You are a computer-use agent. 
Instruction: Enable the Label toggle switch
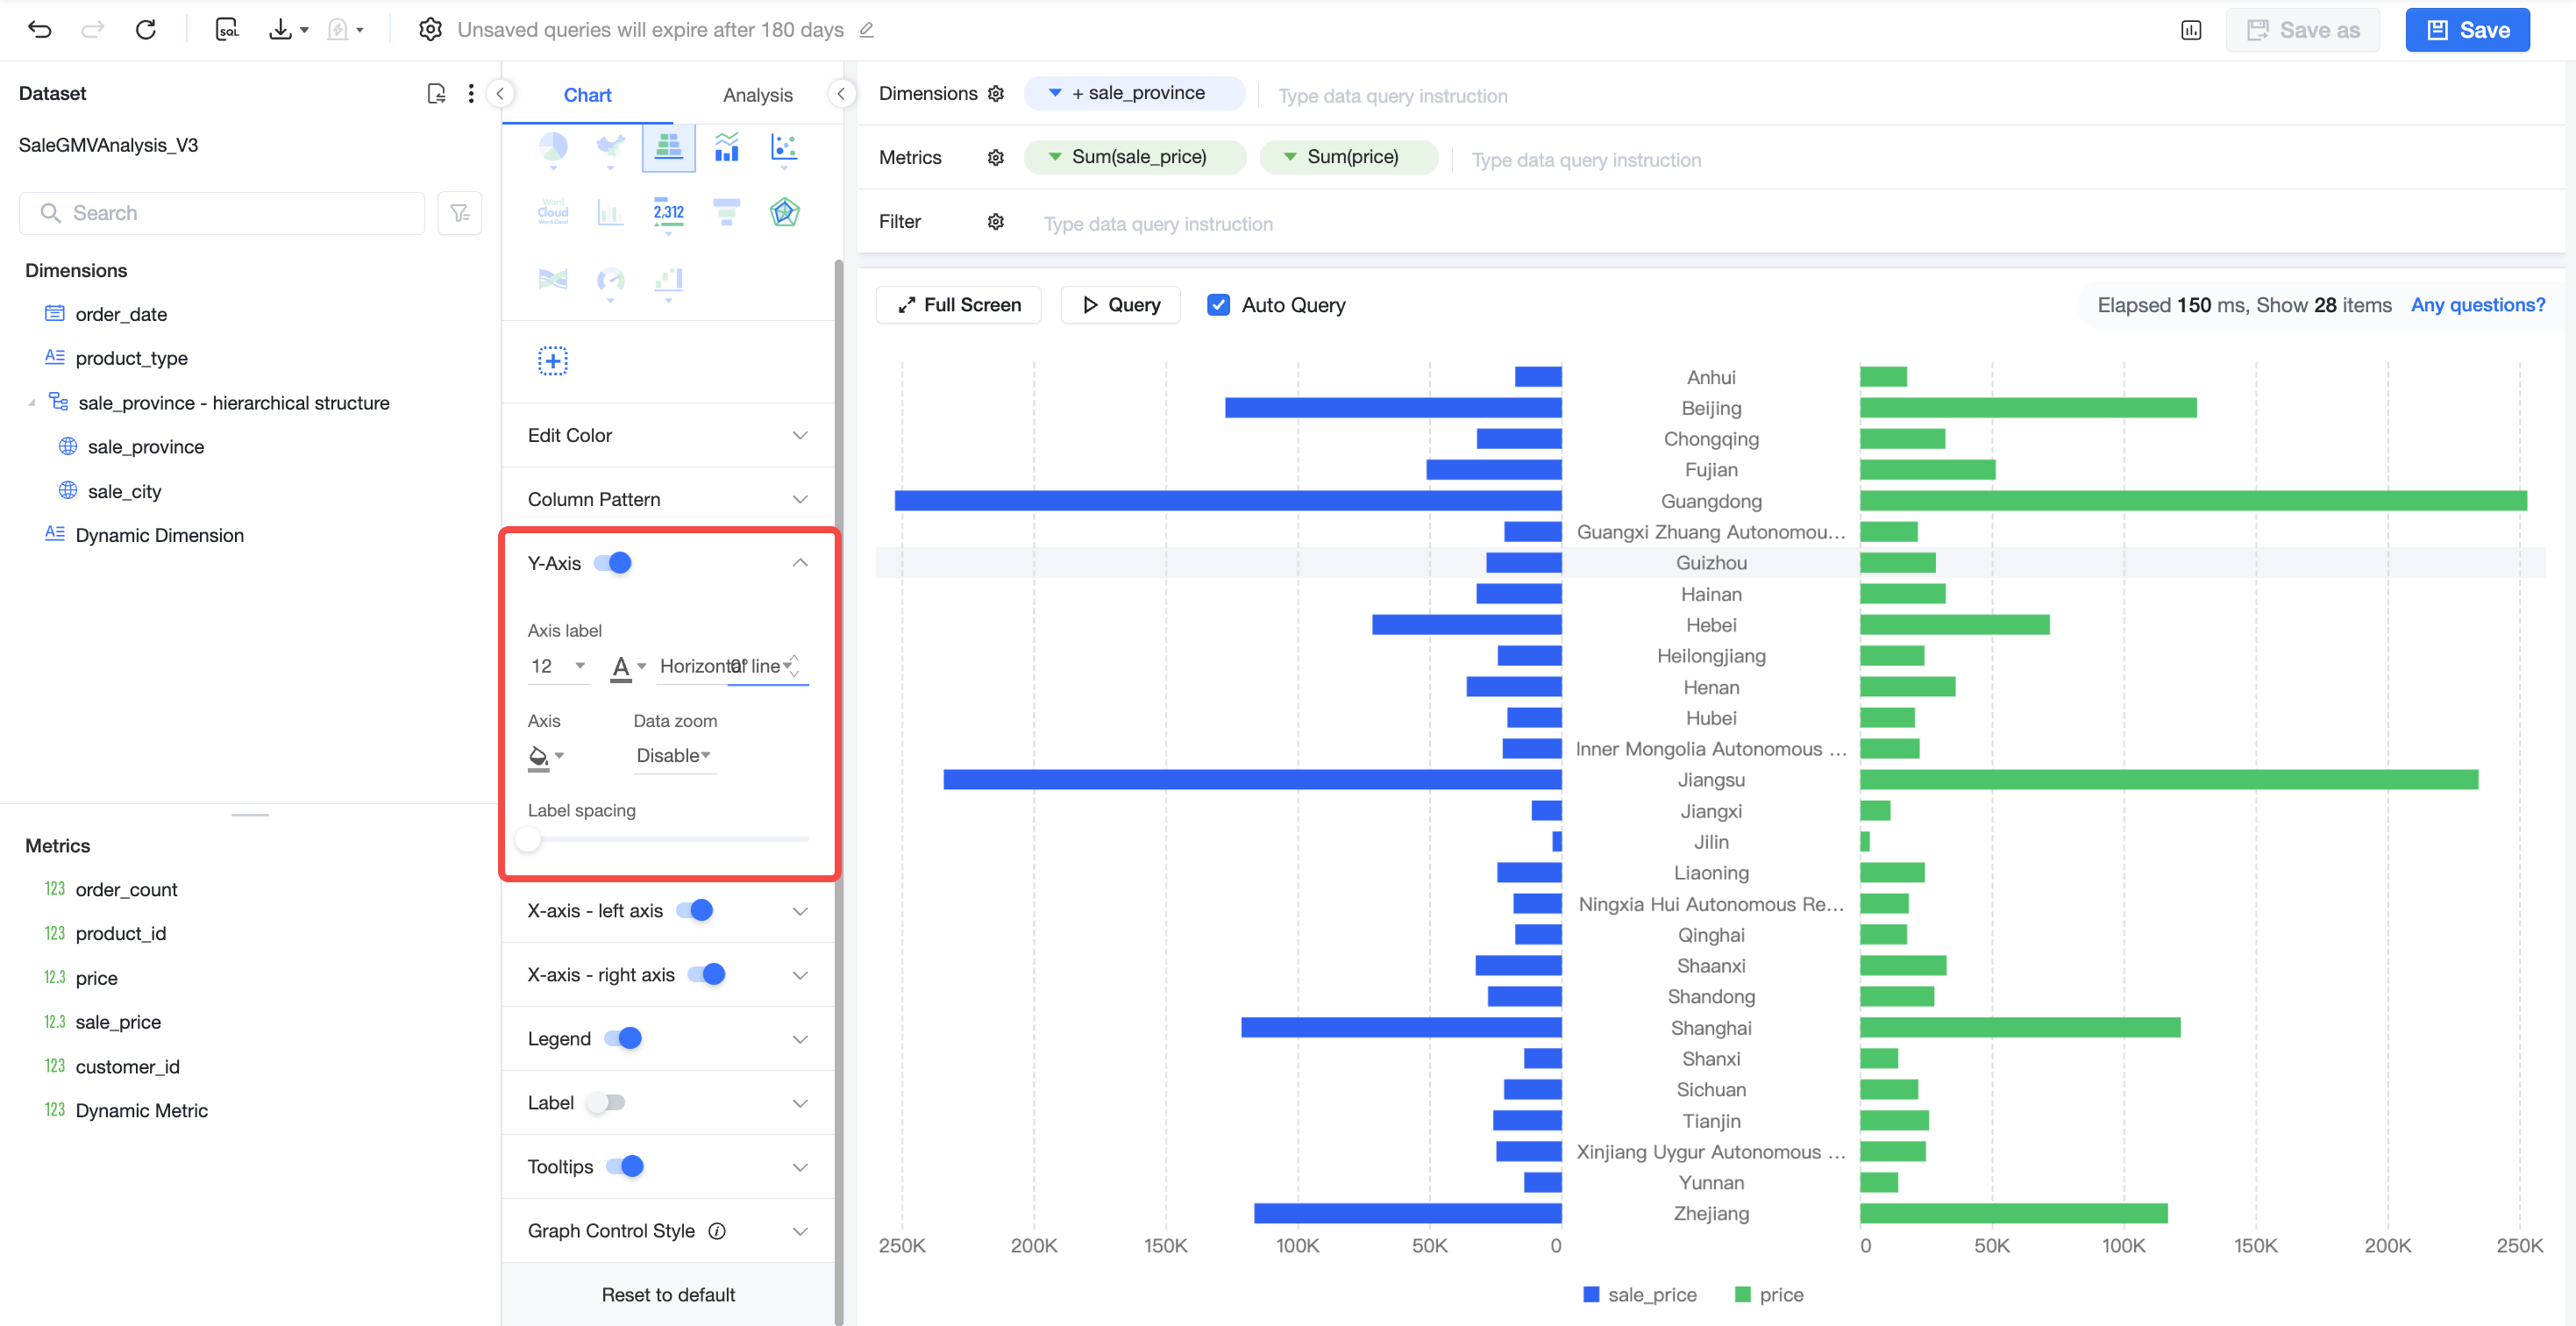[x=606, y=1102]
